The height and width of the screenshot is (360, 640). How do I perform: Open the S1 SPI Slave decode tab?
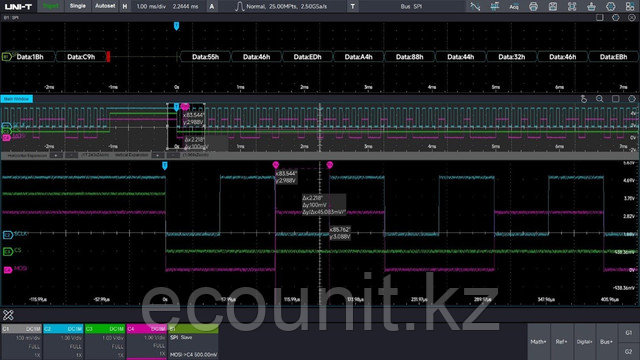(193, 329)
